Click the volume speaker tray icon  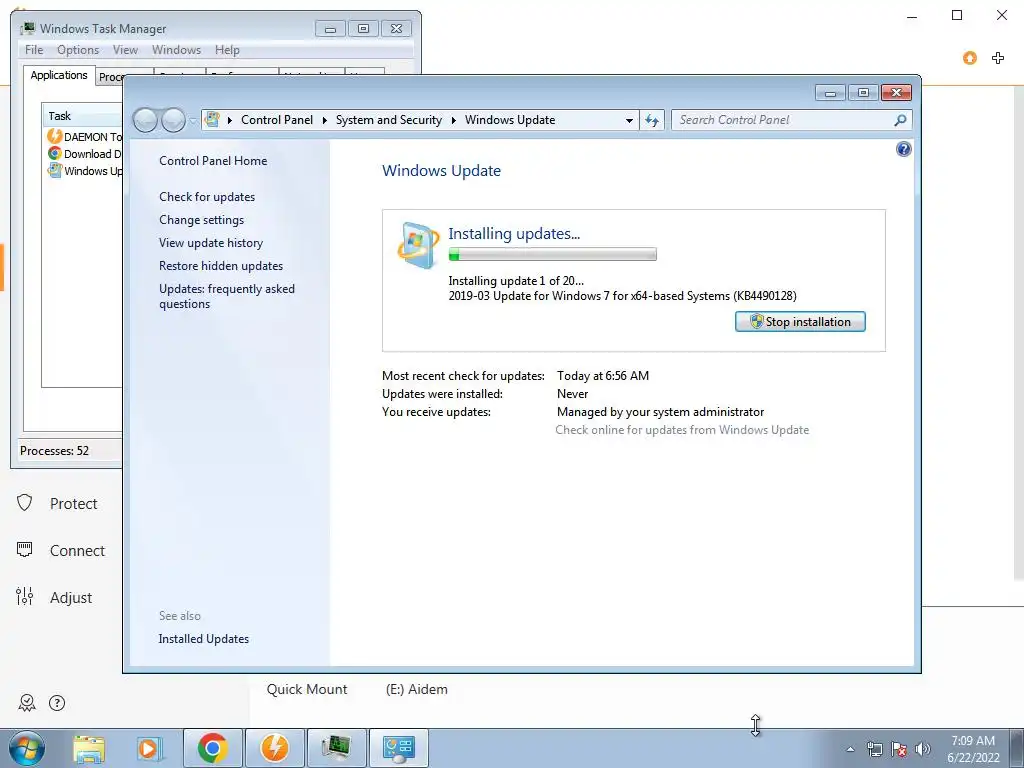pyautogui.click(x=922, y=749)
